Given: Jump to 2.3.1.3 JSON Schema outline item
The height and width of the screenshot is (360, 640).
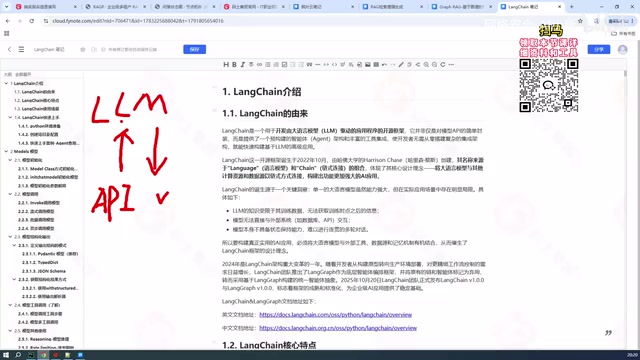Looking at the screenshot, I should coord(44,271).
